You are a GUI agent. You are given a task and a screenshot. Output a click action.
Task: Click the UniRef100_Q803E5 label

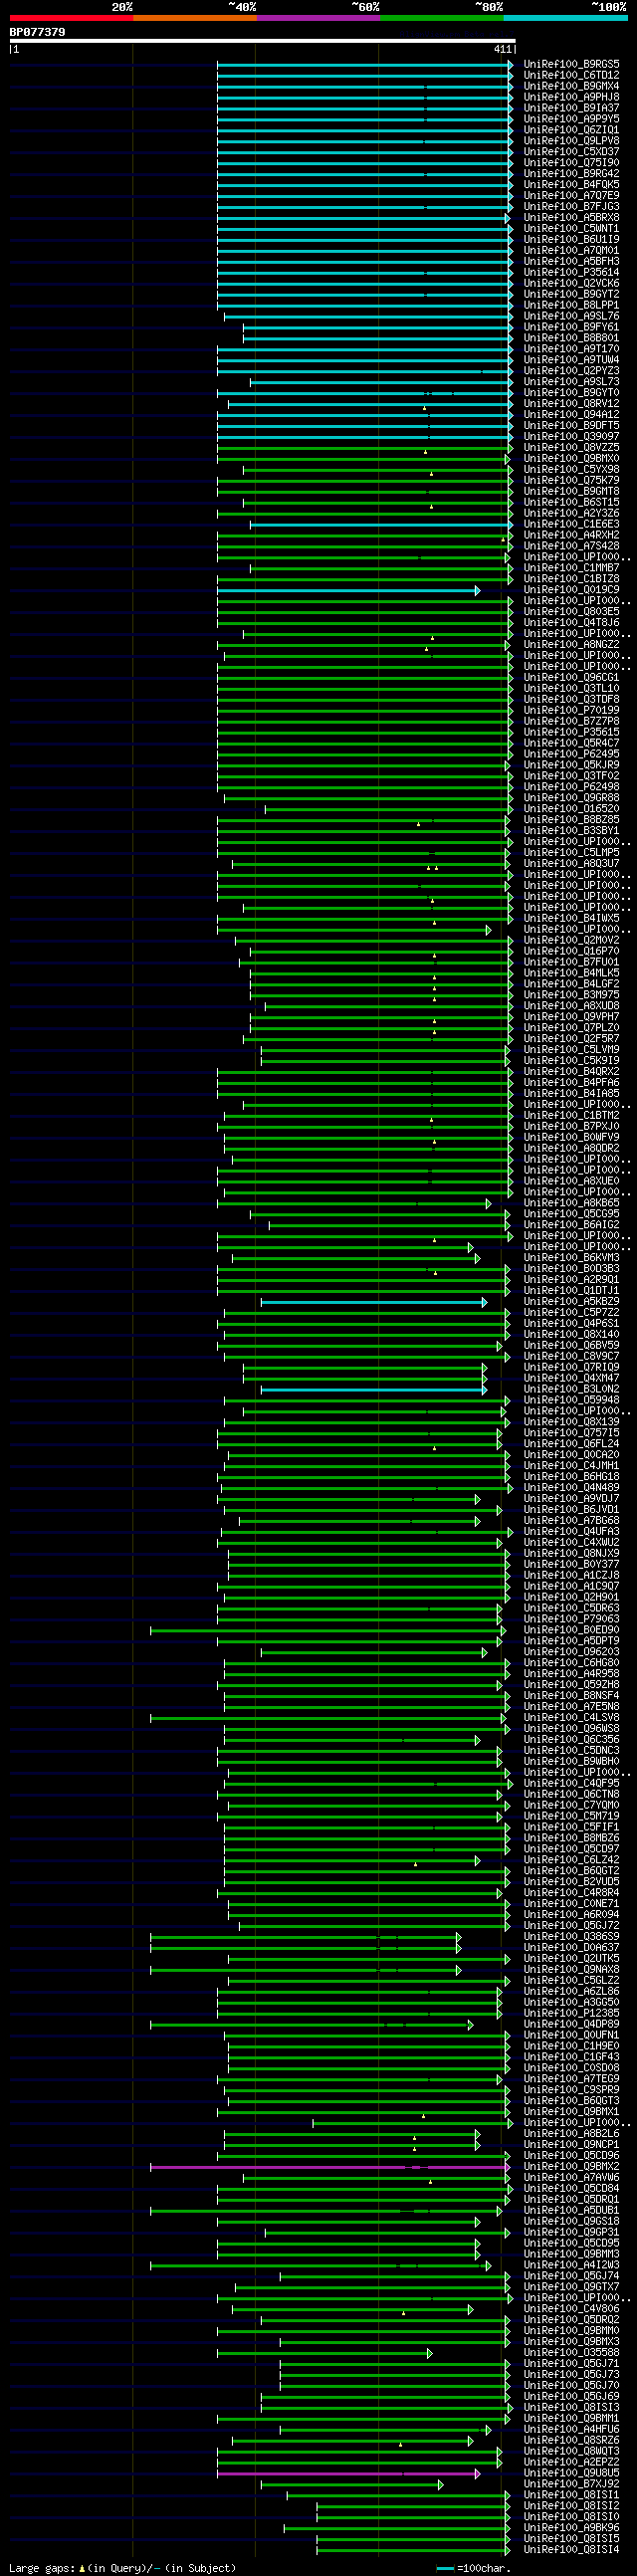tap(571, 612)
